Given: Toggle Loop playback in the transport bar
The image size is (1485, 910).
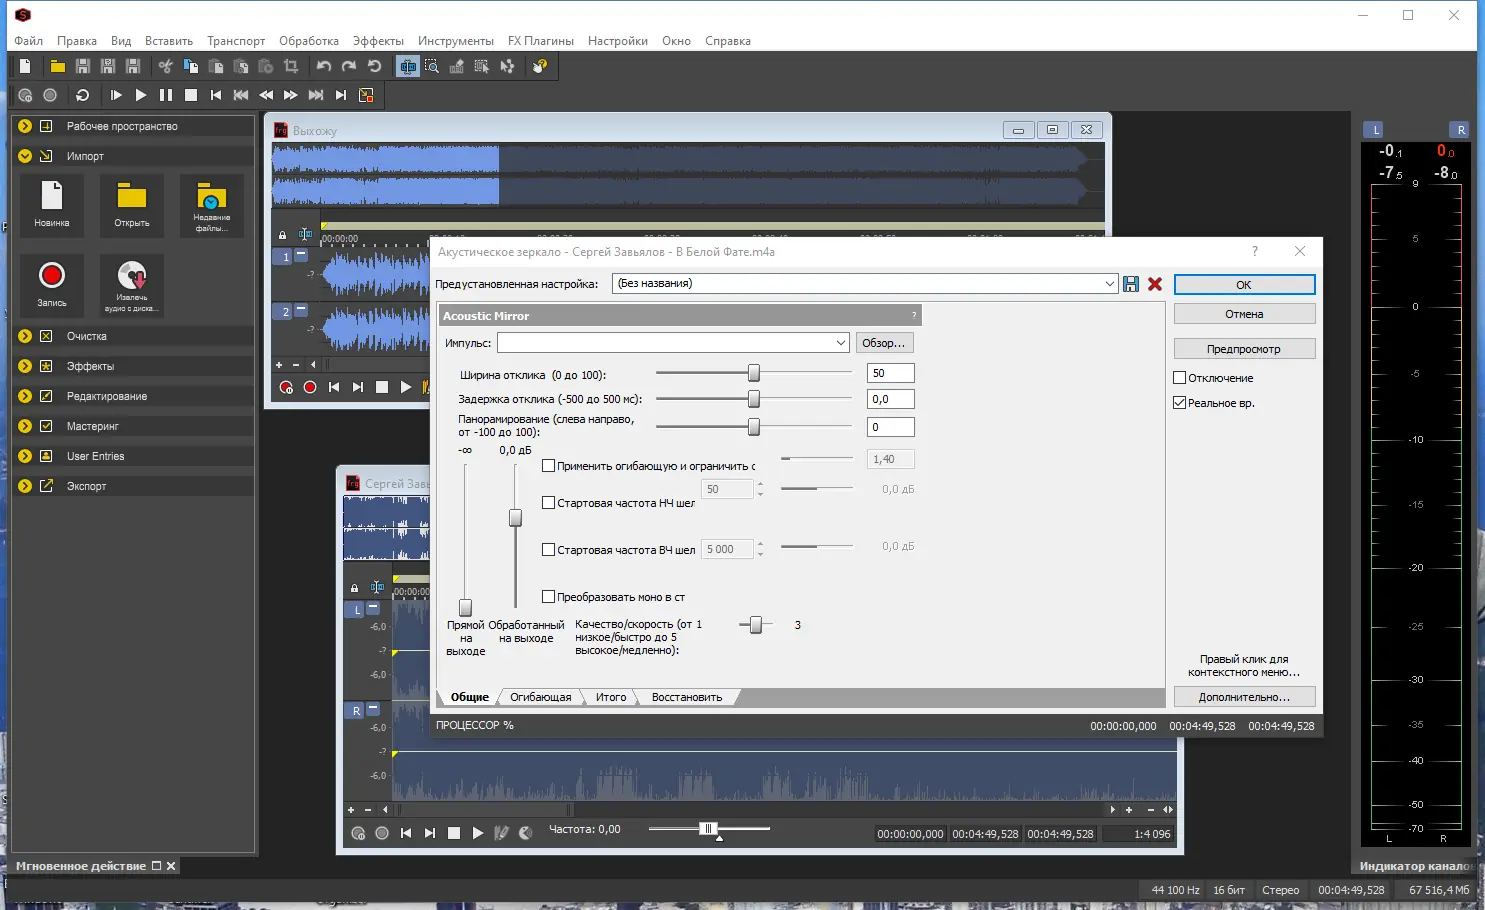Looking at the screenshot, I should pos(83,95).
